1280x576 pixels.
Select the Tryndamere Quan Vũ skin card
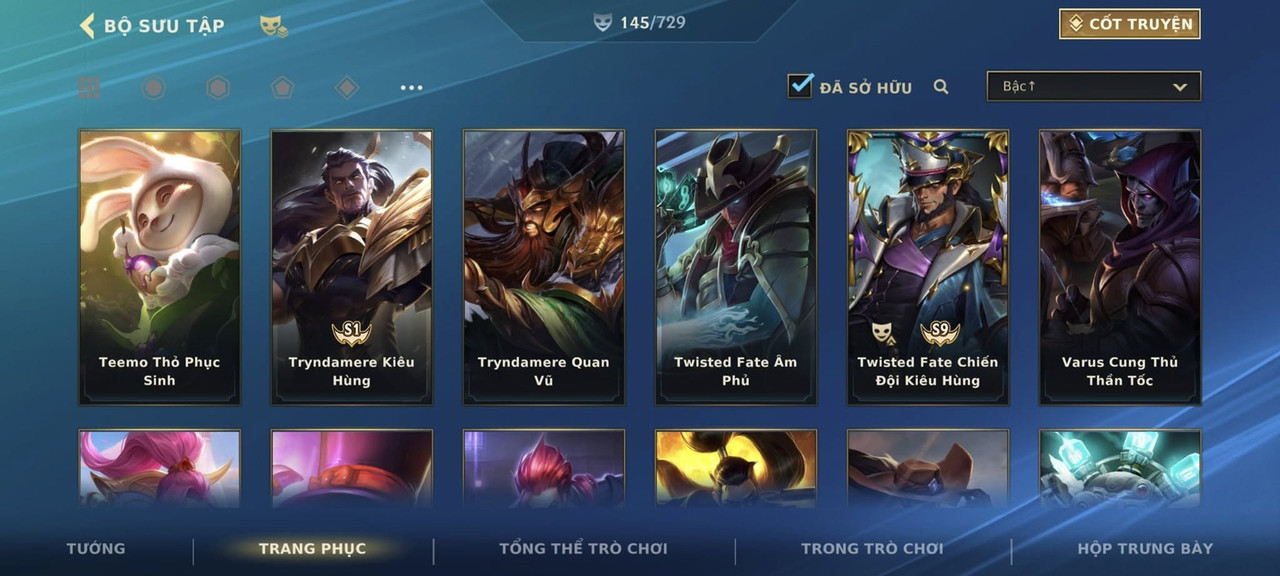coord(544,267)
